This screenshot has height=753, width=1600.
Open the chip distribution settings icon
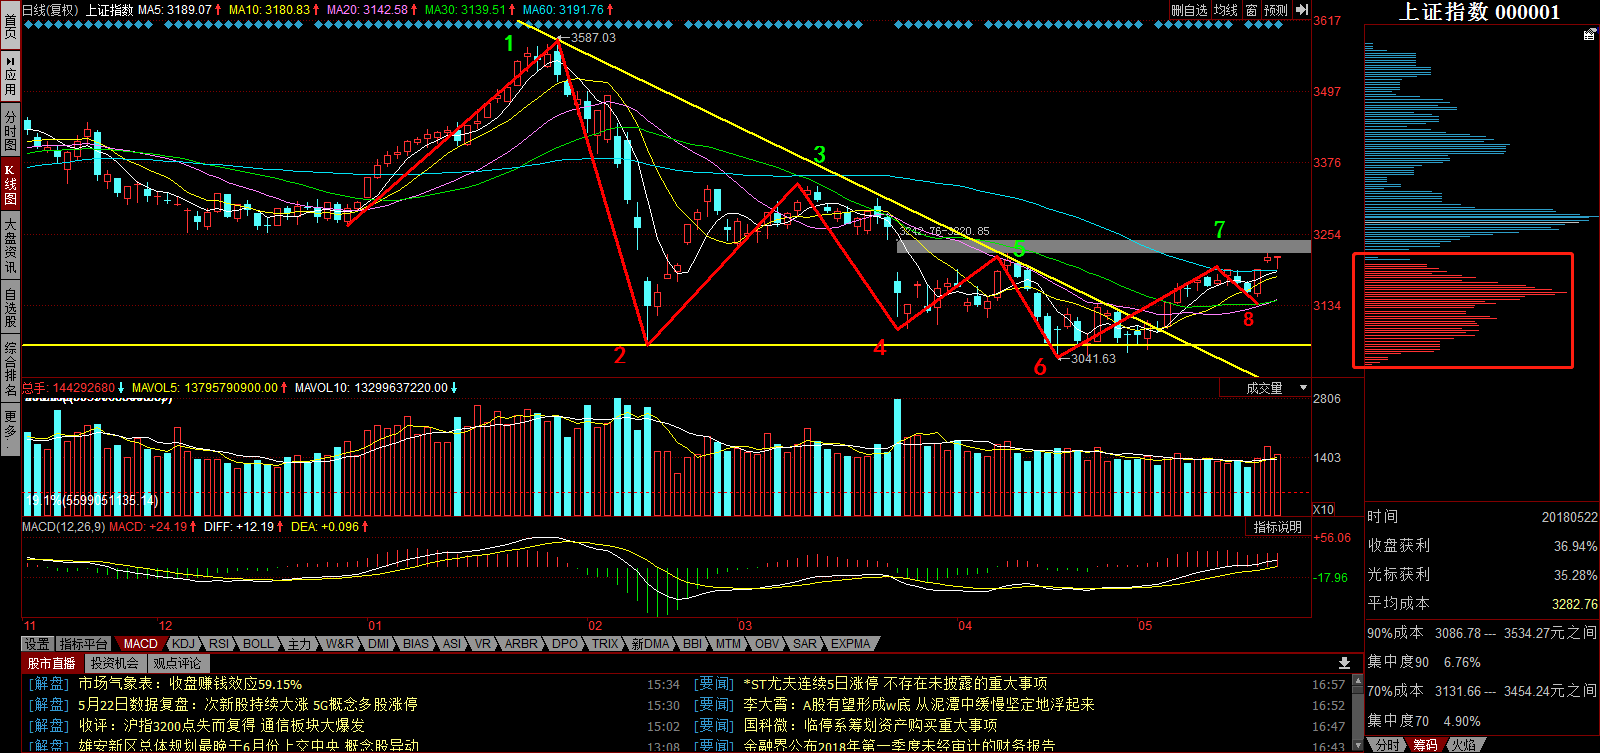[x=1589, y=35]
